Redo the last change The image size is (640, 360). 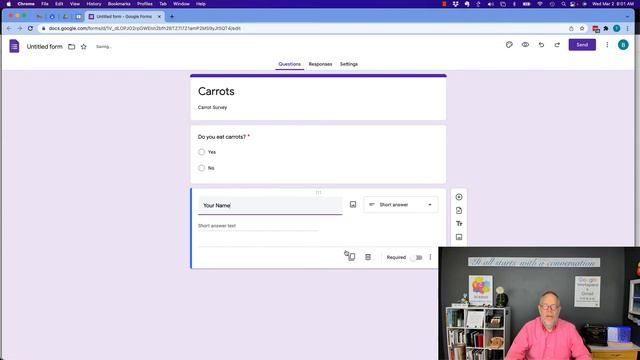pyautogui.click(x=557, y=45)
